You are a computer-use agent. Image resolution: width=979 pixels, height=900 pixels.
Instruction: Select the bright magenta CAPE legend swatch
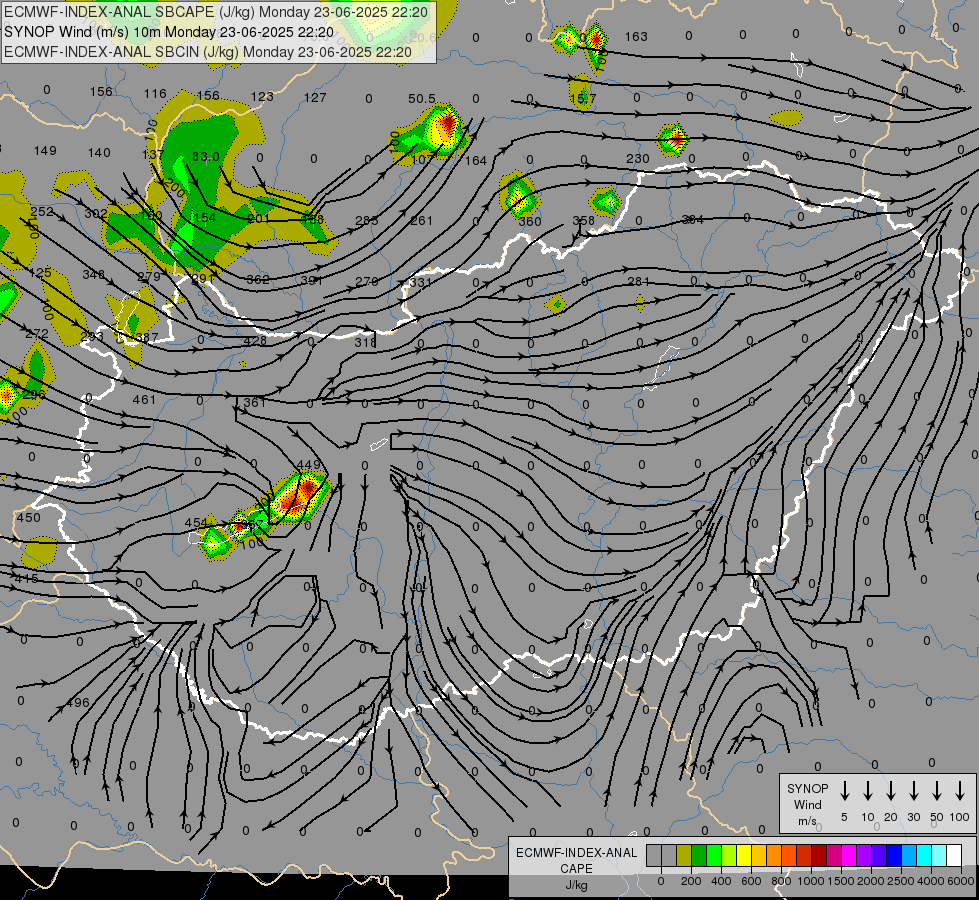(849, 856)
